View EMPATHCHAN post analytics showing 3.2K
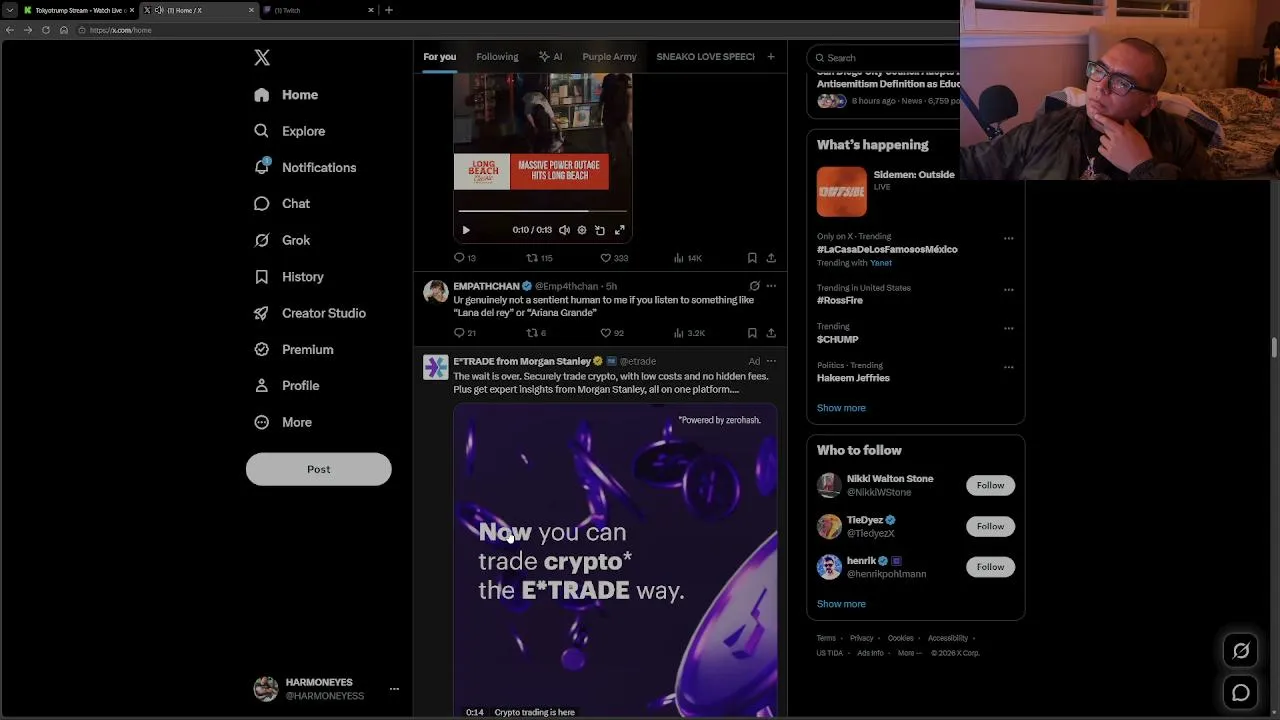Image resolution: width=1280 pixels, height=720 pixels. [689, 333]
